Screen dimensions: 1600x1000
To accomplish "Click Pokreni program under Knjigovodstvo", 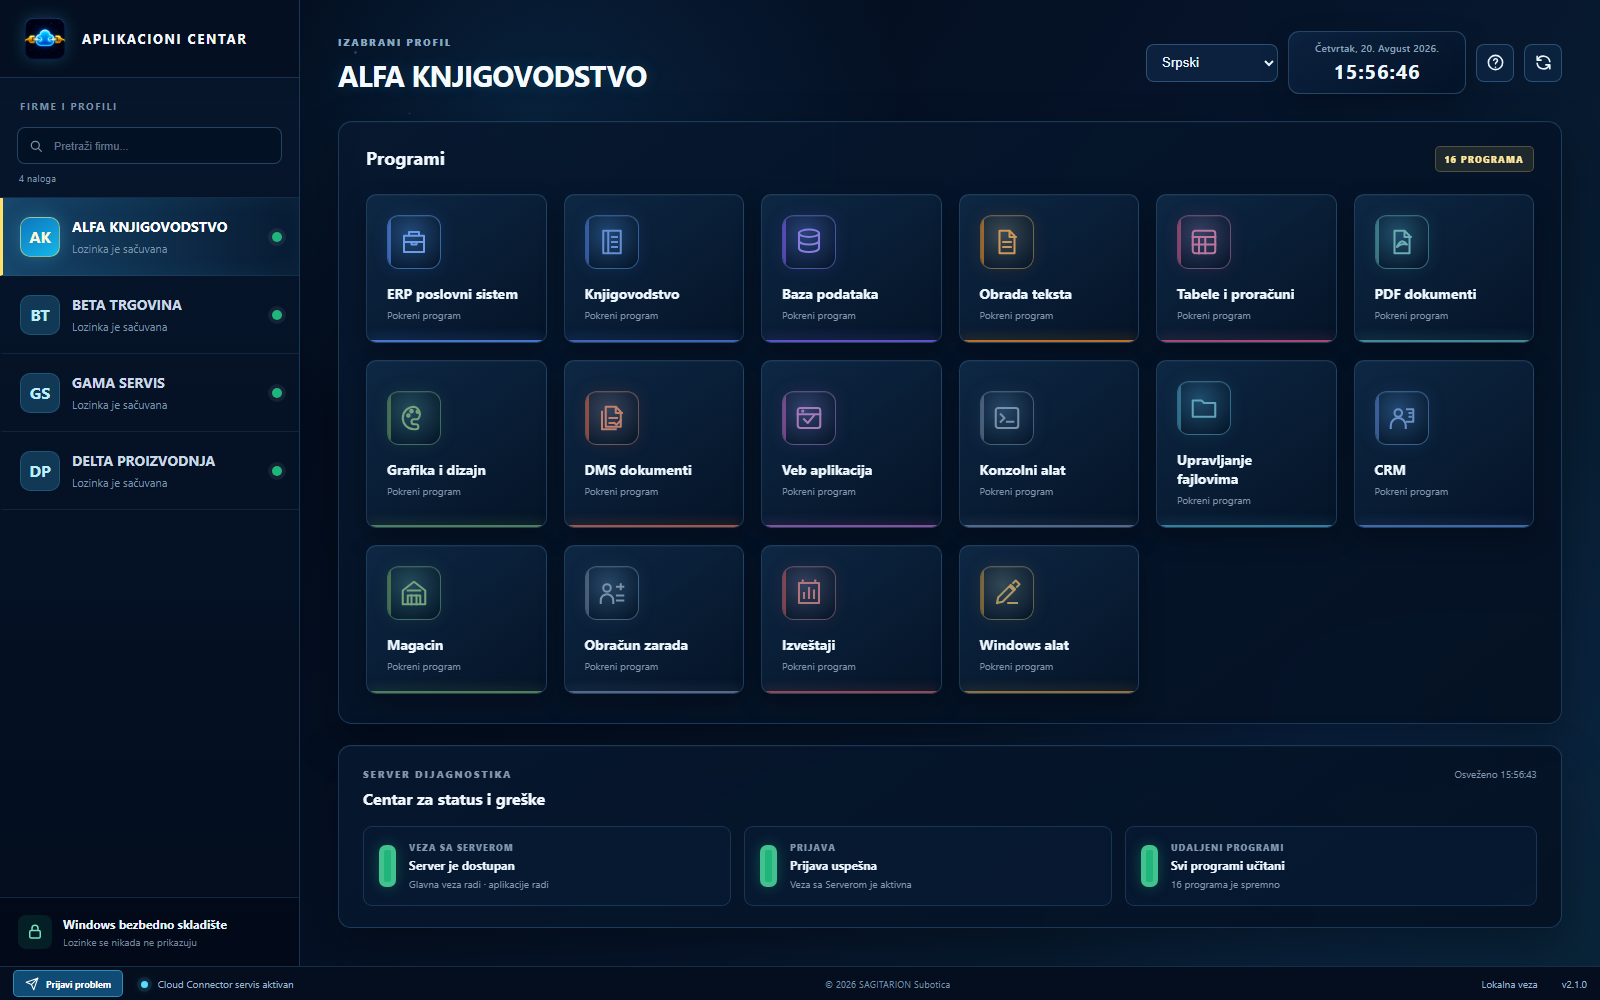I will pyautogui.click(x=621, y=316).
